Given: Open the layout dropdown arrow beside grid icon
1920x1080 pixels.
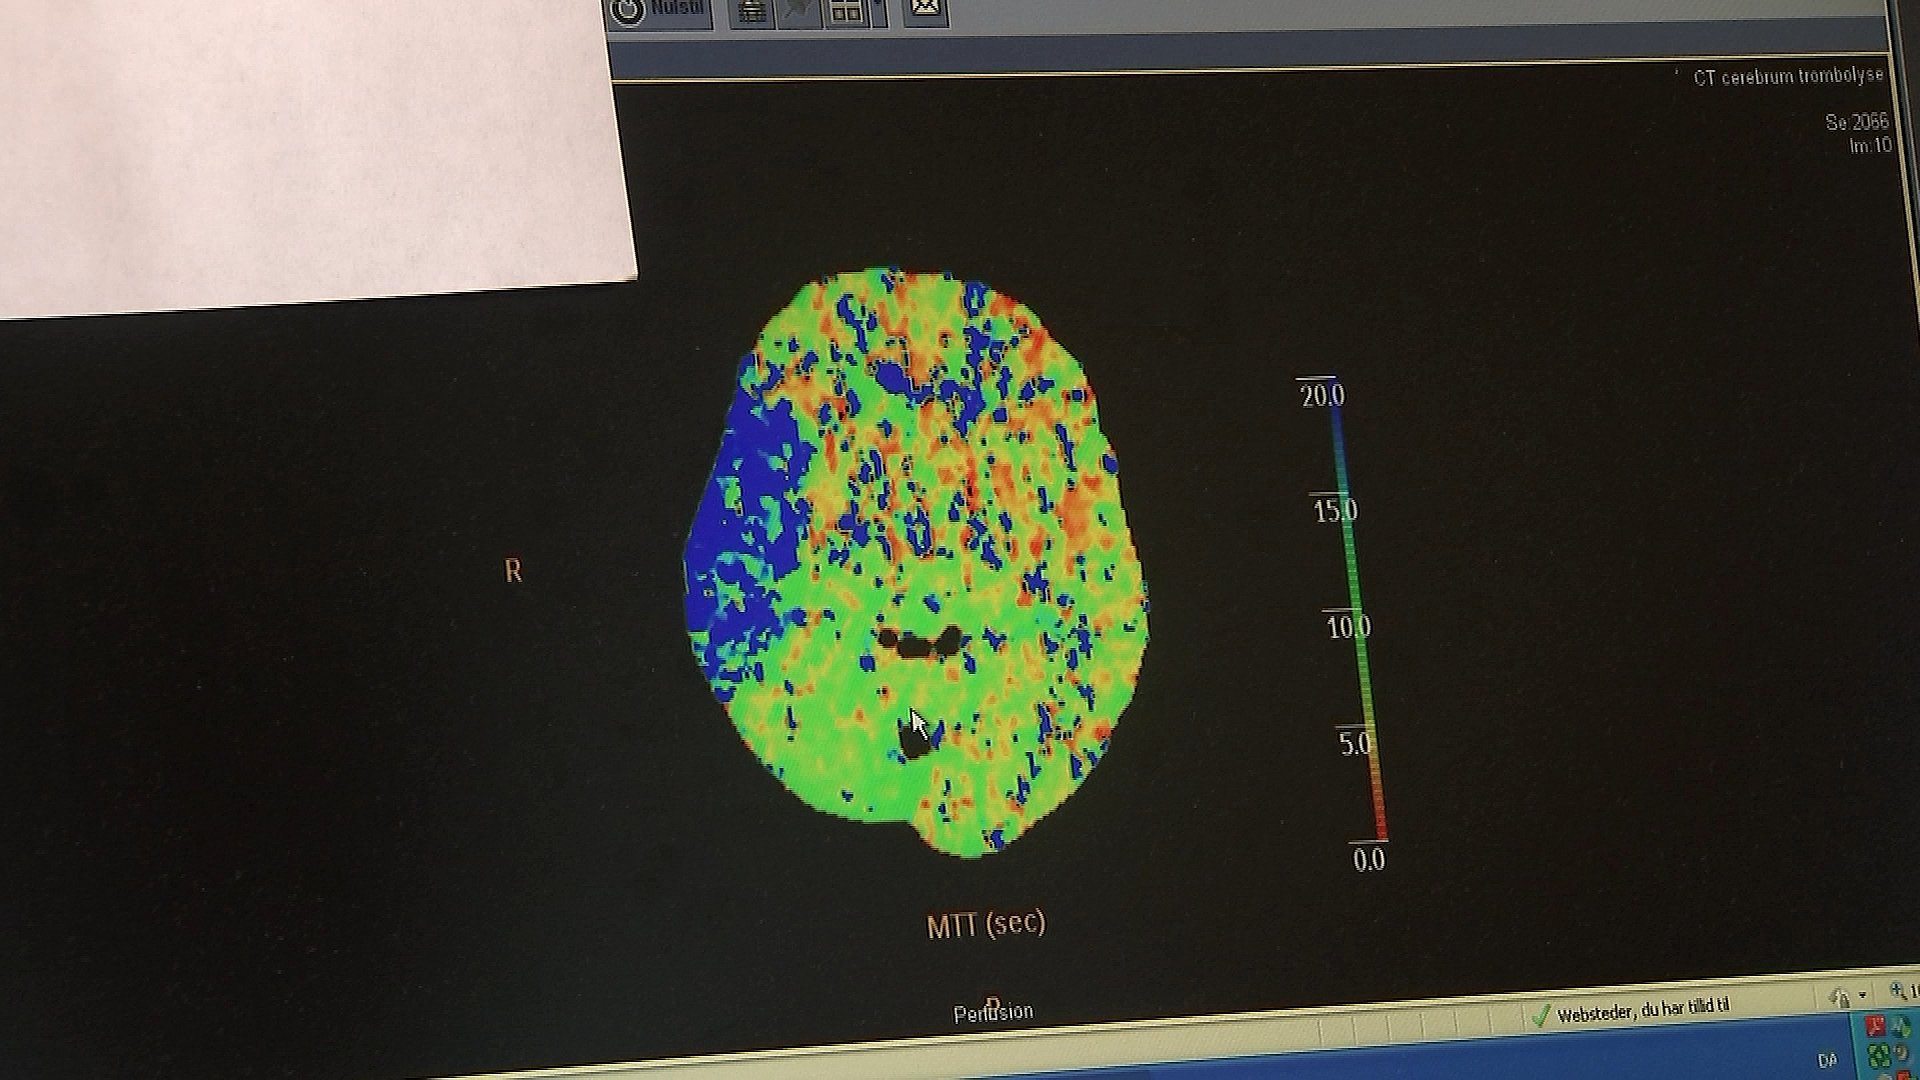Looking at the screenshot, I should coord(878,12).
